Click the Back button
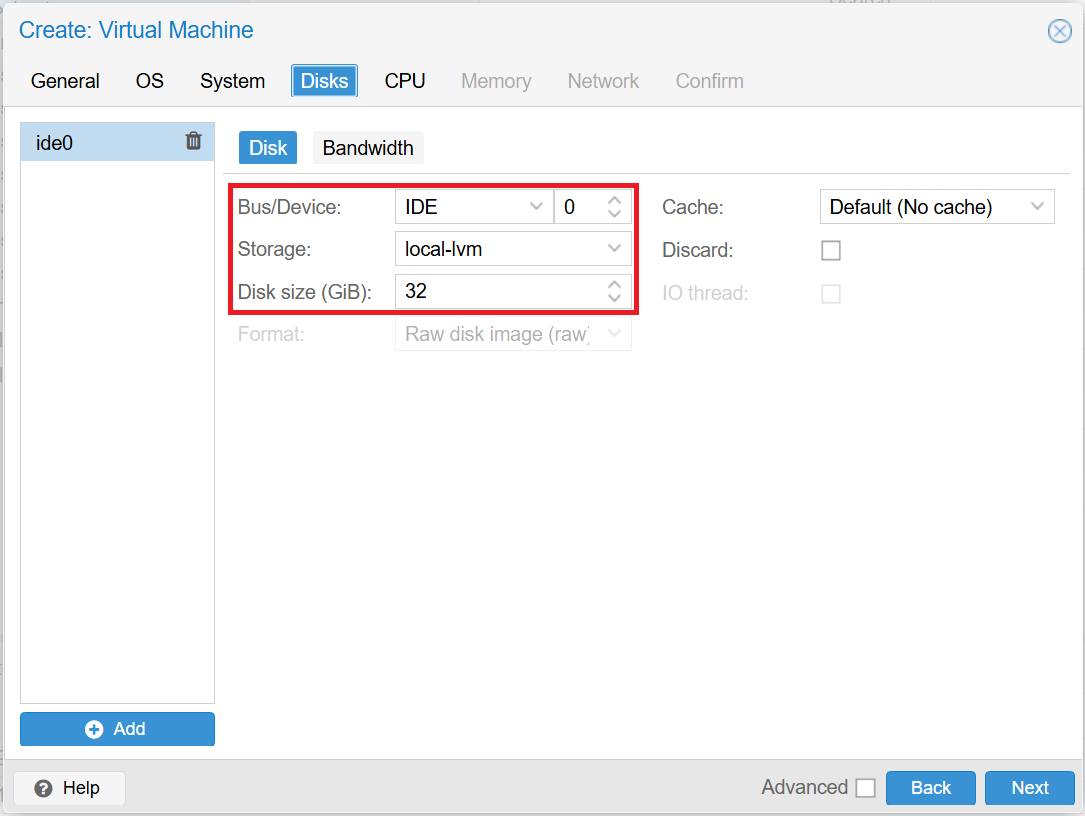 click(930, 788)
